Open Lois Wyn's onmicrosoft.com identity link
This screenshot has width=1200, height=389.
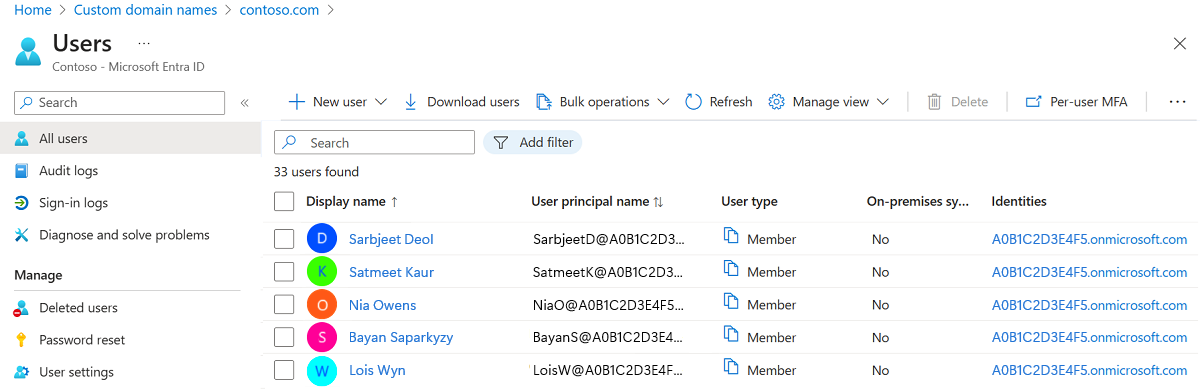click(x=1089, y=370)
